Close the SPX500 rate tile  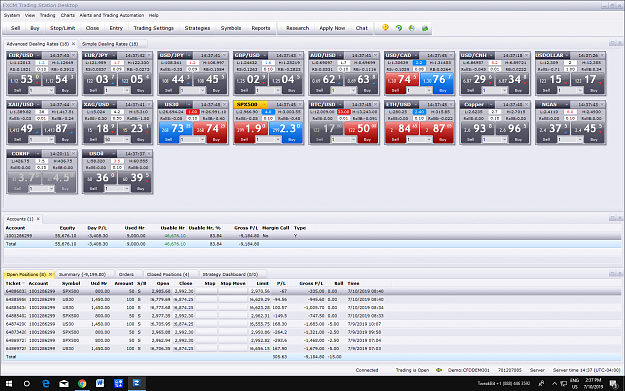coord(300,104)
